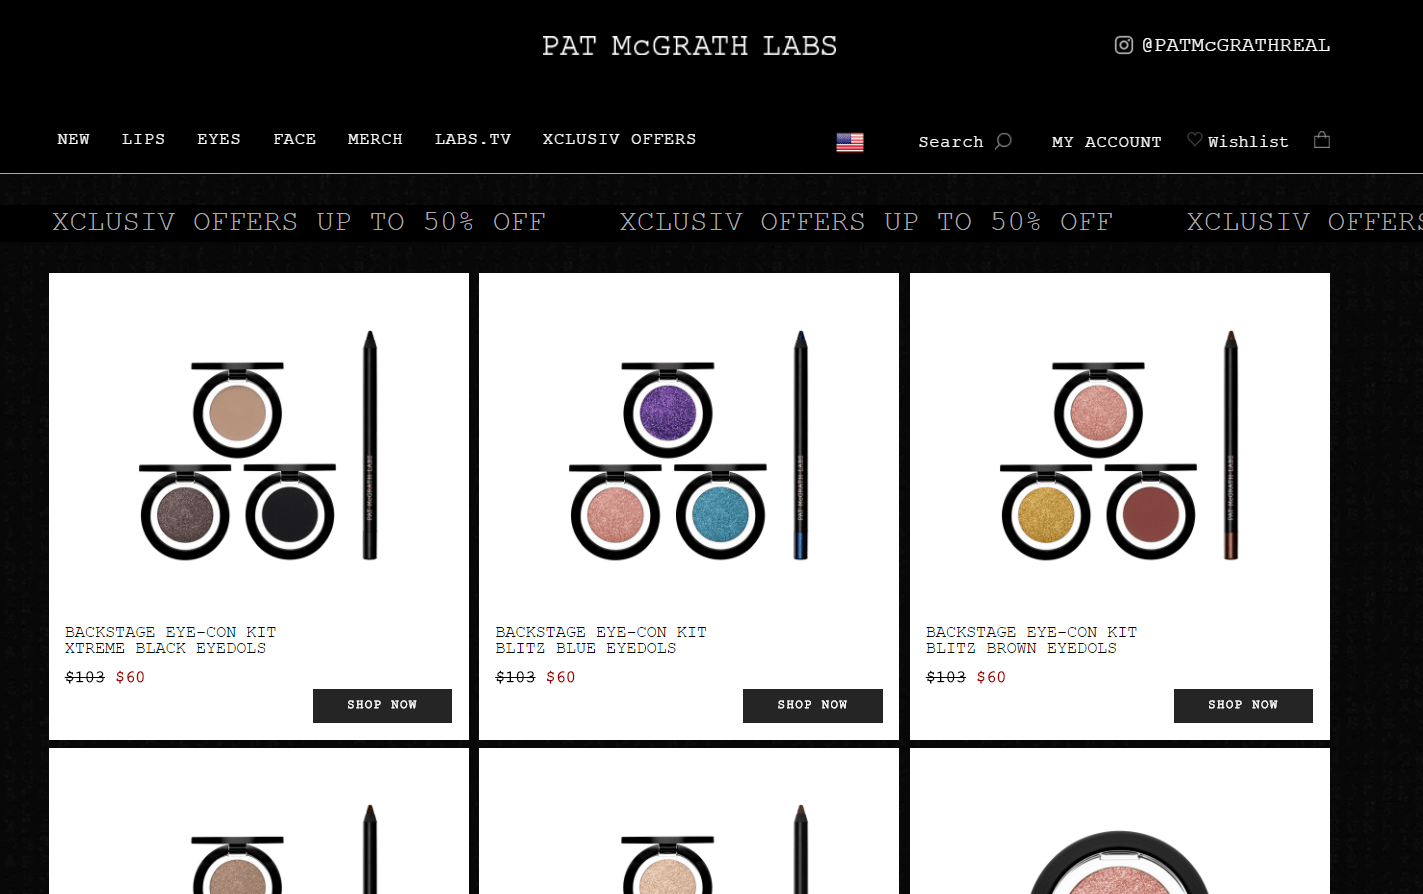
Task: Go to PAT McGRATH LABS homepage logo
Action: coord(689,46)
